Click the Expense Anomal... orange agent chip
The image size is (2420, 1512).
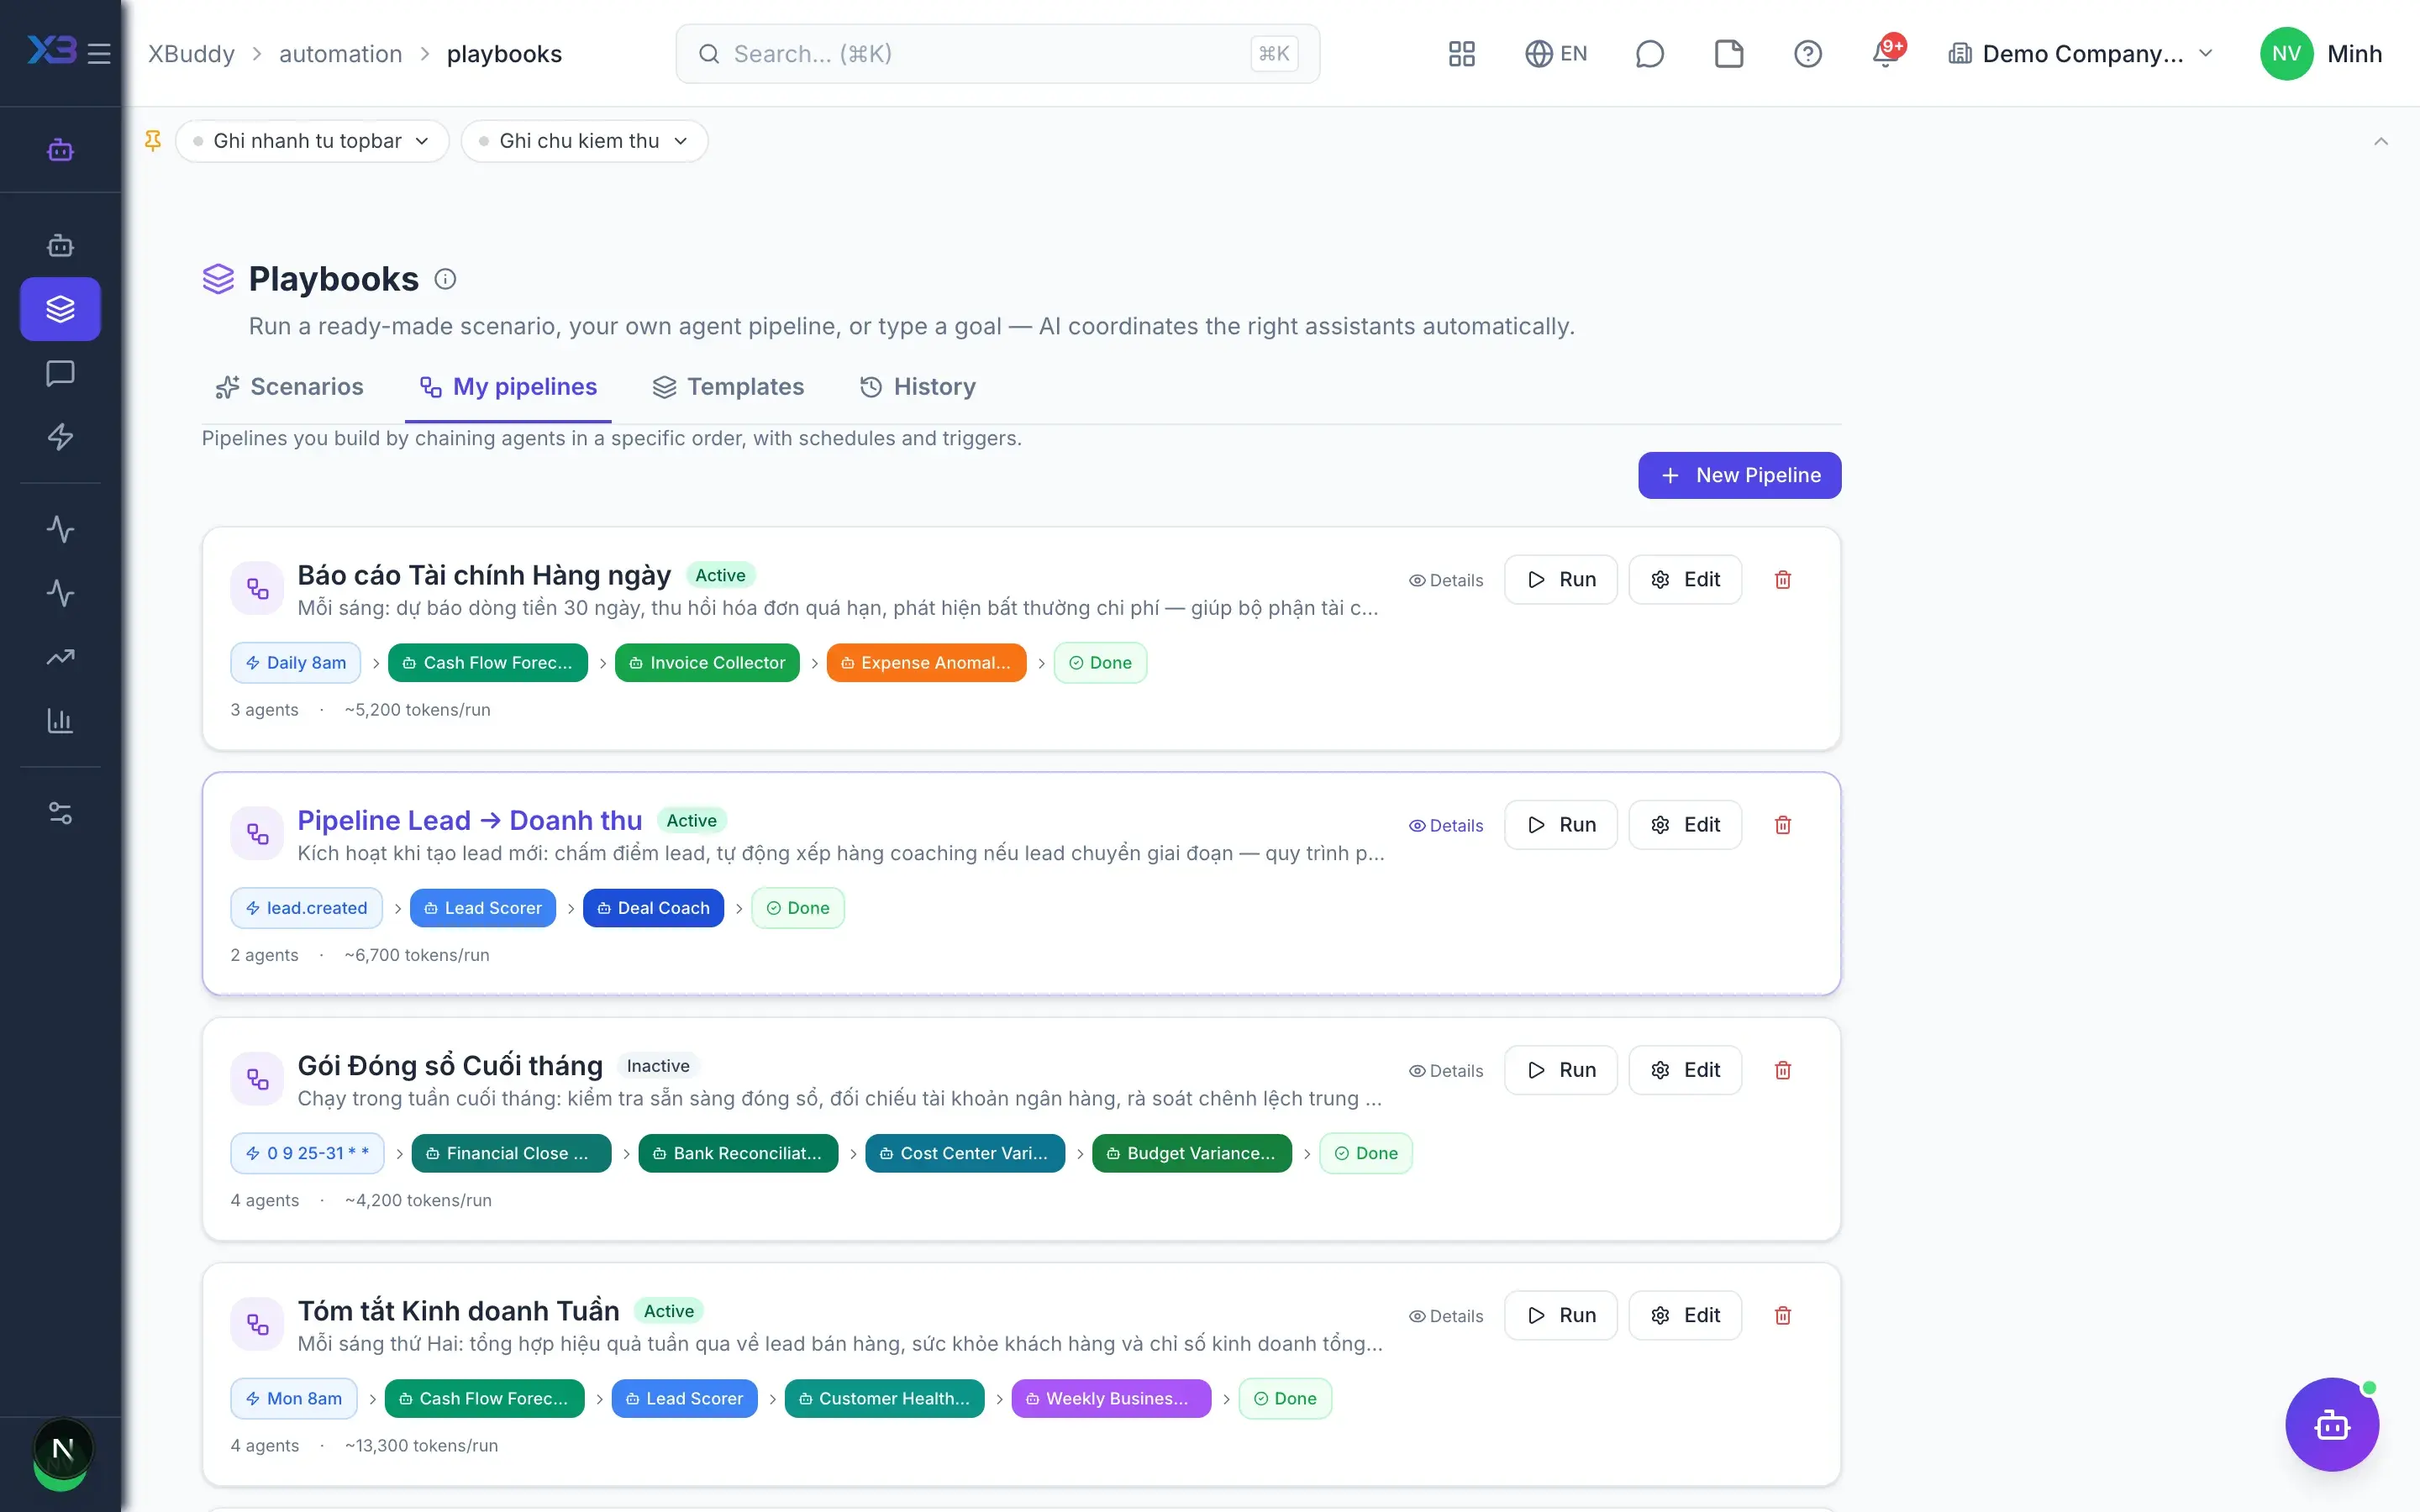926,663
